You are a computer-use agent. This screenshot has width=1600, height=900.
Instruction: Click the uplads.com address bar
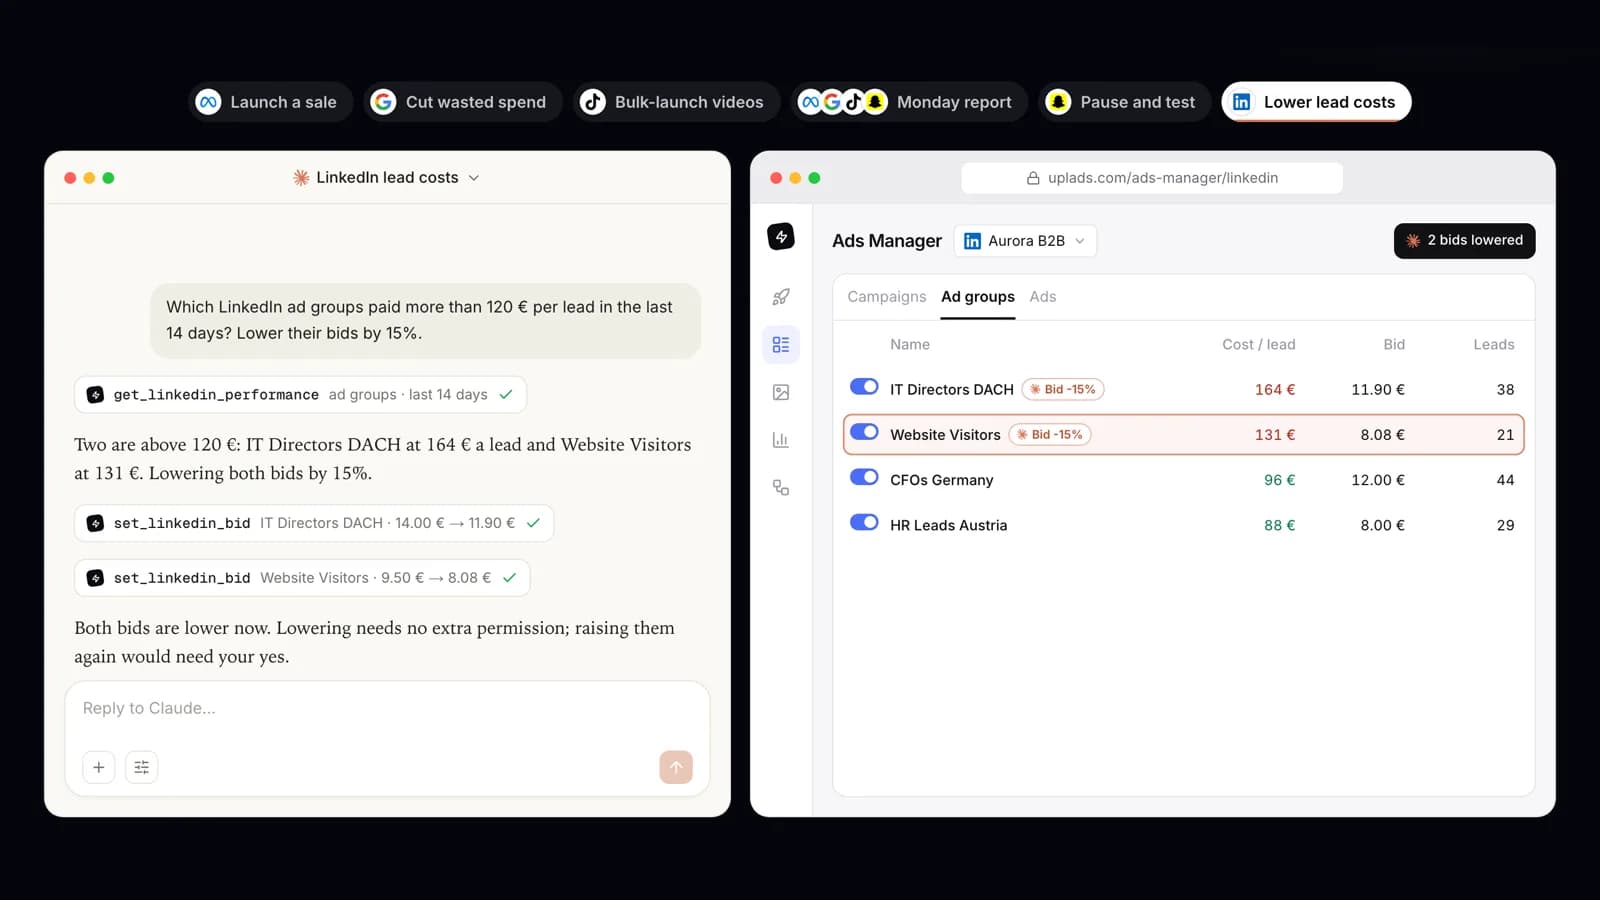[1152, 178]
